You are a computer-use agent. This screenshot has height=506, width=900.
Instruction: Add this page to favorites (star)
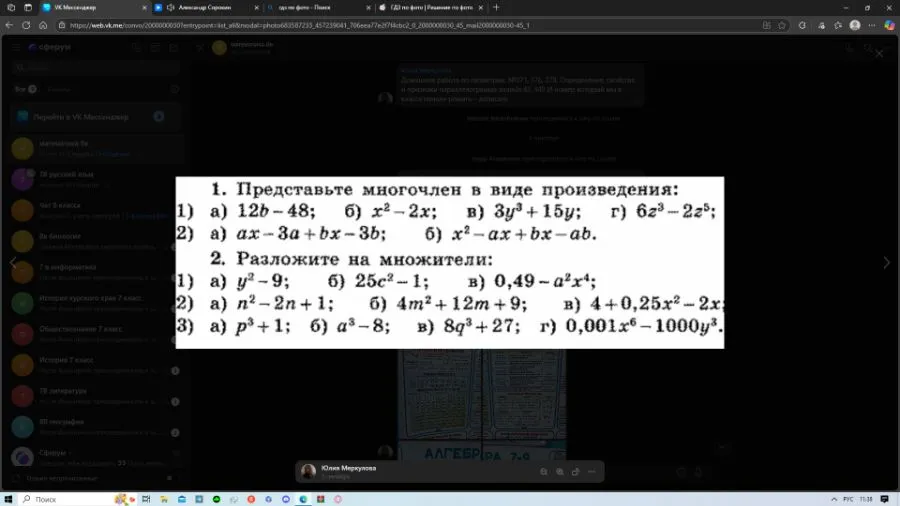click(x=782, y=25)
